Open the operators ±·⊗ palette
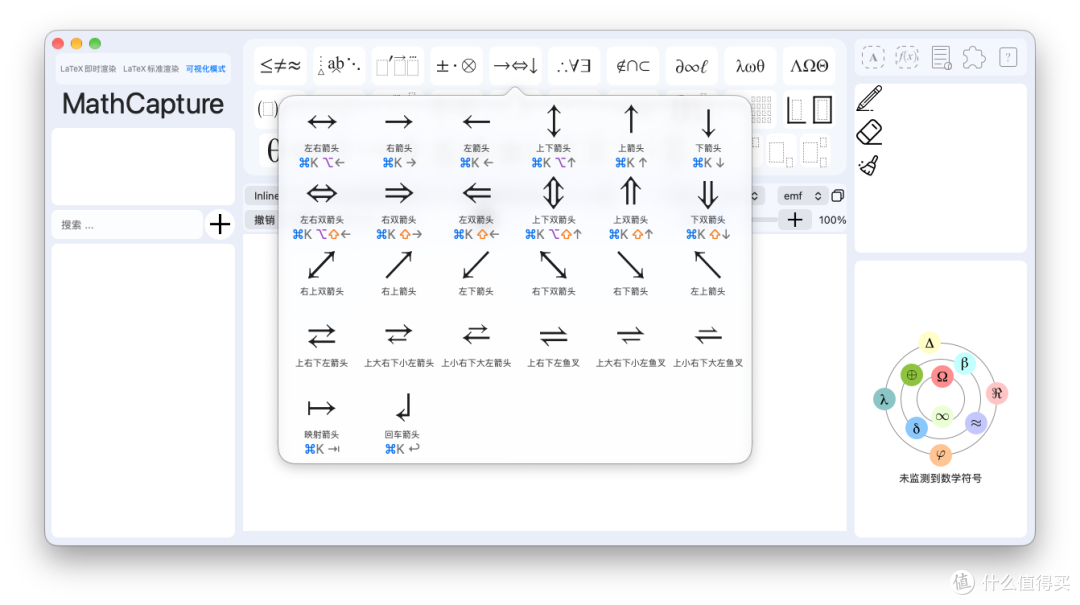This screenshot has height=605, width=1080. (456, 66)
